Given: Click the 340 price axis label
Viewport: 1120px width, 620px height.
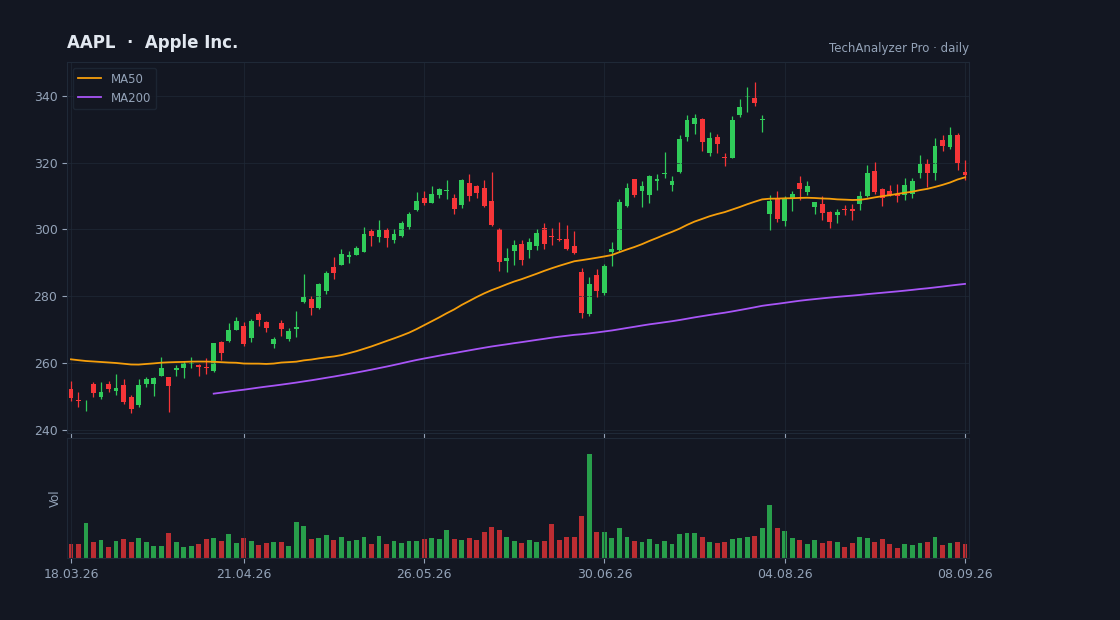Looking at the screenshot, I should tap(46, 96).
